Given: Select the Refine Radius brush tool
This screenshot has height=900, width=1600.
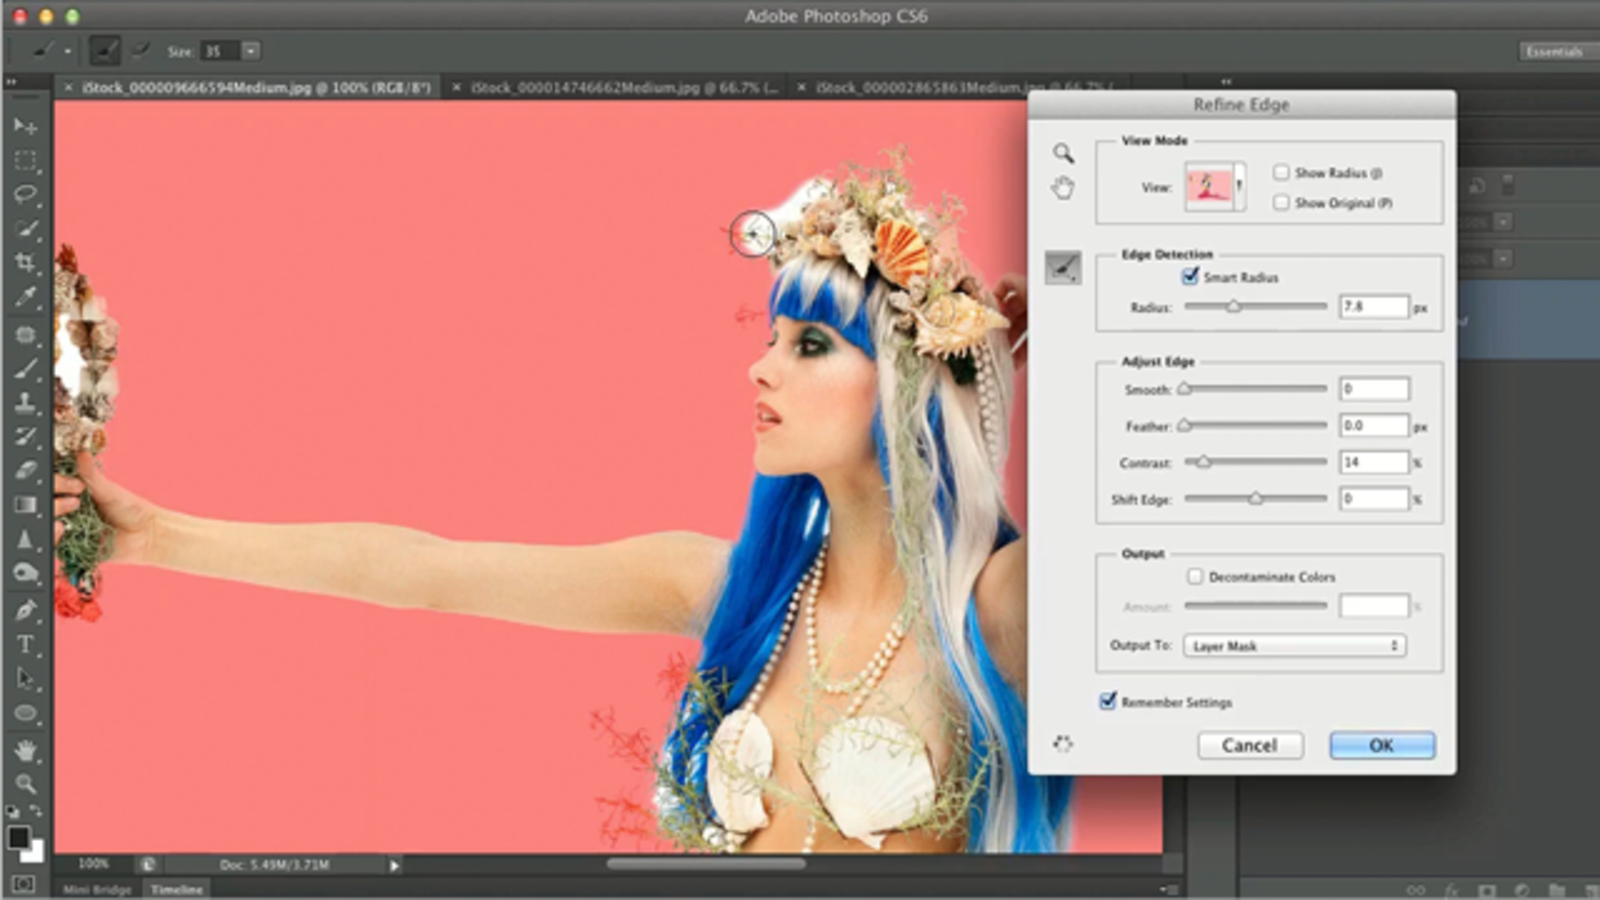Looking at the screenshot, I should pos(1062,267).
